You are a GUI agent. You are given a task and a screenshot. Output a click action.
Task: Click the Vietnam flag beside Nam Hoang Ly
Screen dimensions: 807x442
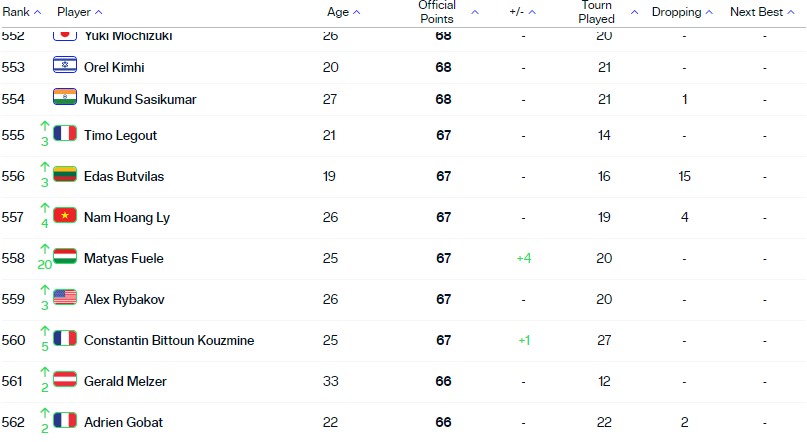point(65,215)
